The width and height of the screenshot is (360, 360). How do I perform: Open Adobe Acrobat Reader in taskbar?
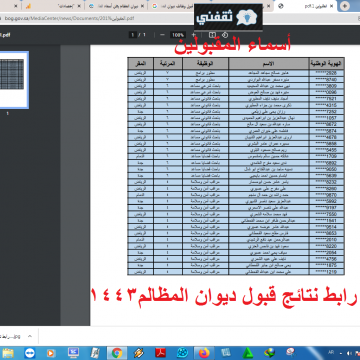pyautogui.click(x=160, y=353)
